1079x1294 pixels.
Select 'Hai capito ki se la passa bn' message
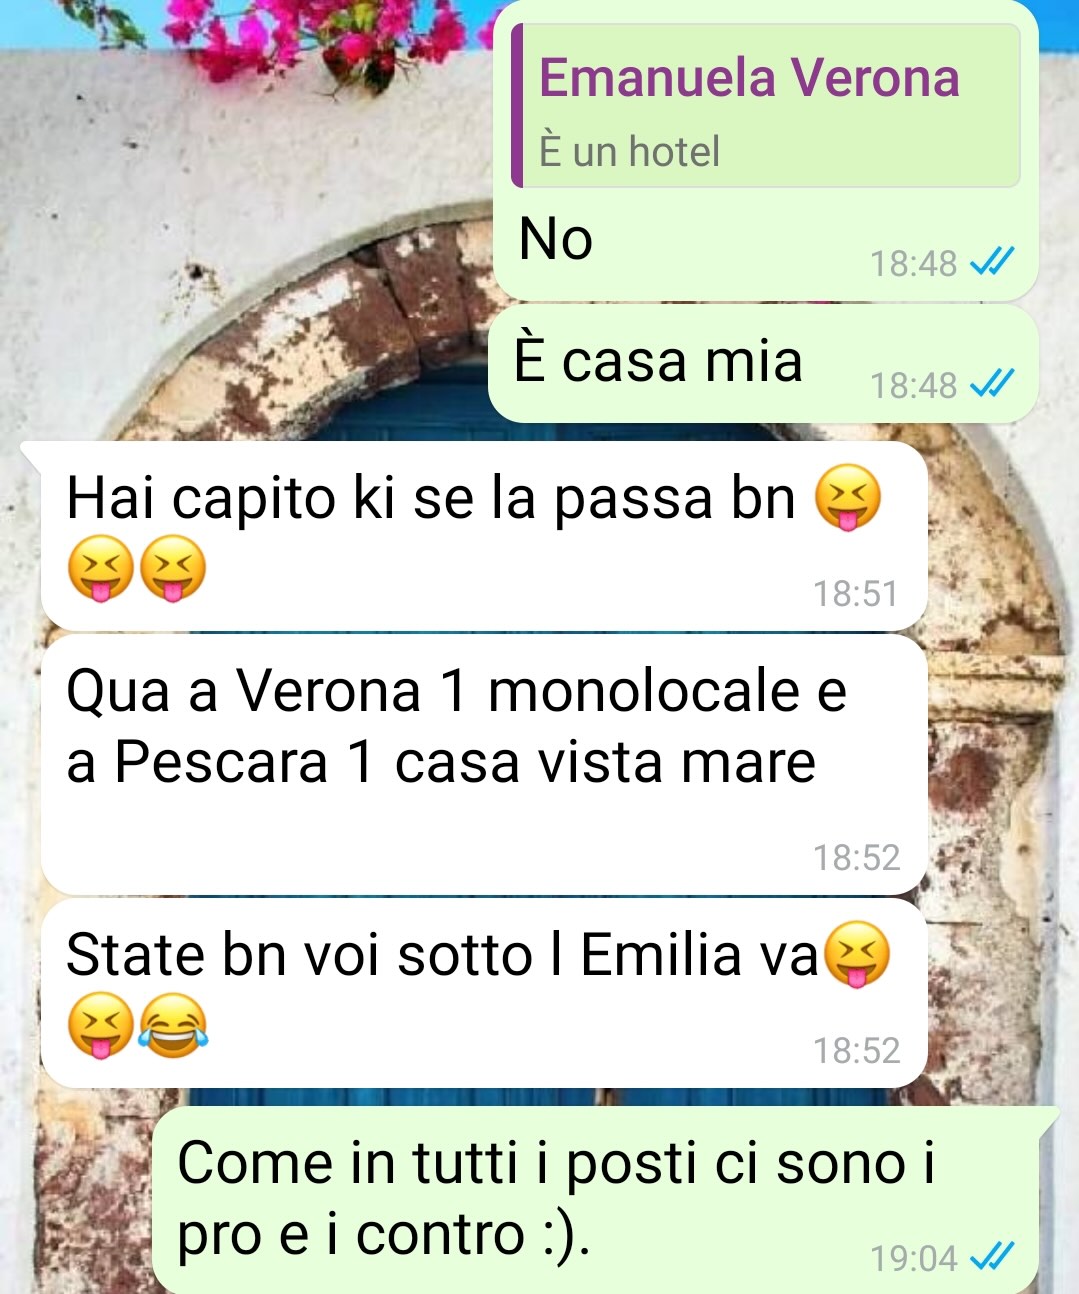484,536
